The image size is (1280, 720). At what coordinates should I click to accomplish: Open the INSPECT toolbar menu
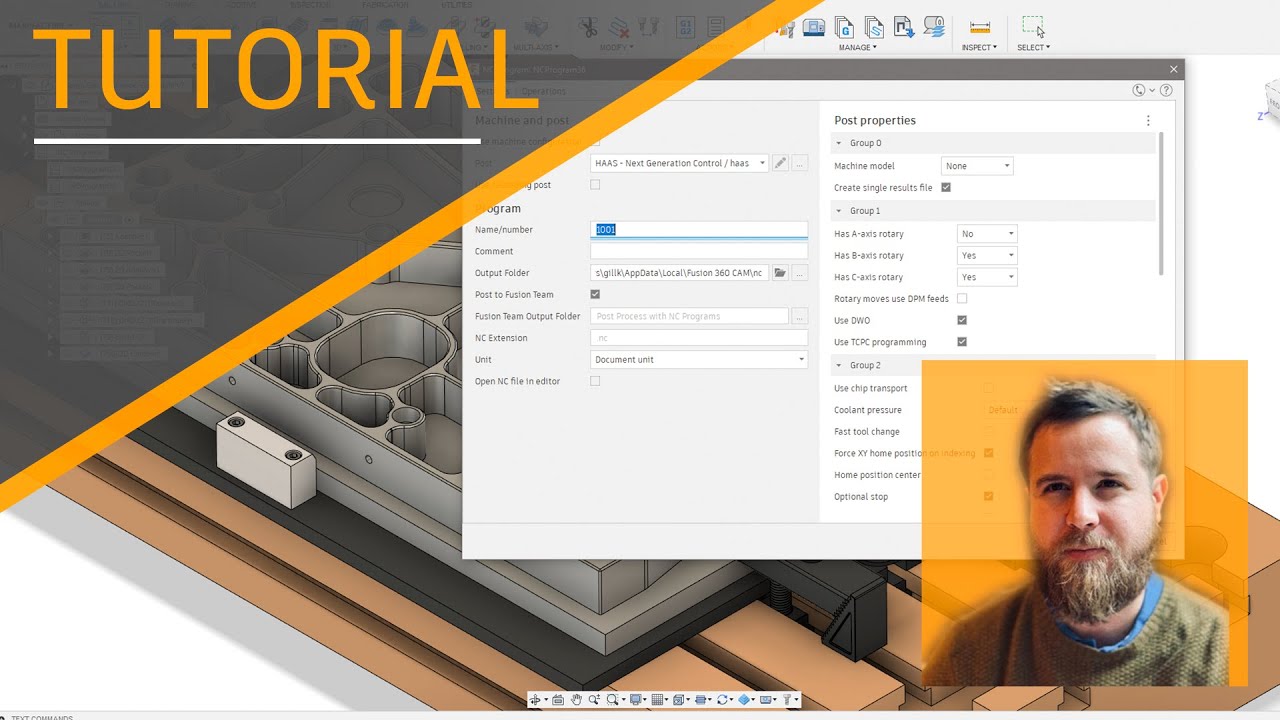[979, 47]
